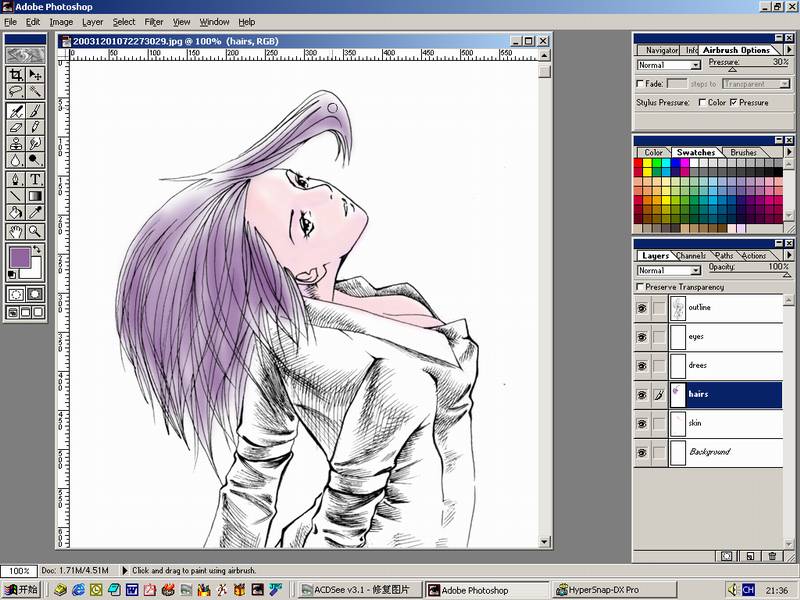Pick the Dodge tool
The image size is (800, 600).
[x=35, y=160]
